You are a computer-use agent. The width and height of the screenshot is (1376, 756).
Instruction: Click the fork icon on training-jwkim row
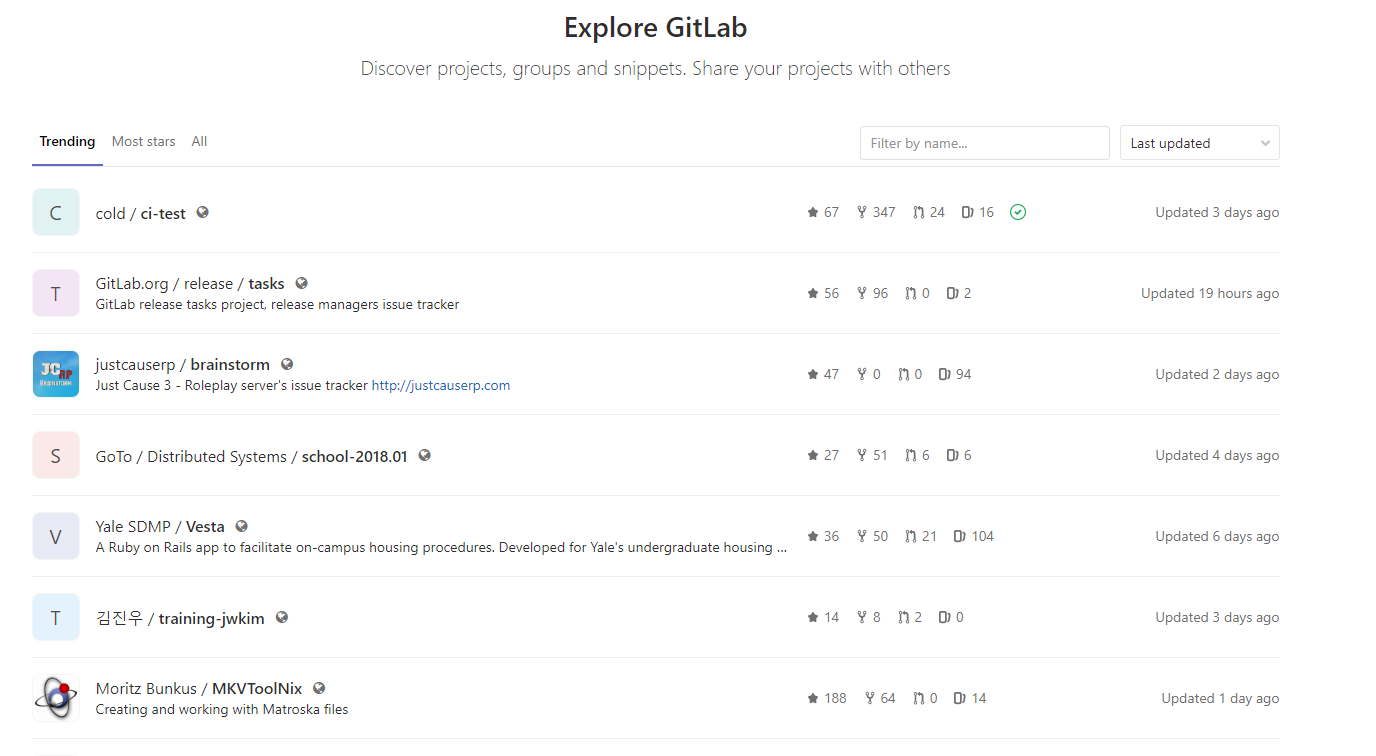862,617
